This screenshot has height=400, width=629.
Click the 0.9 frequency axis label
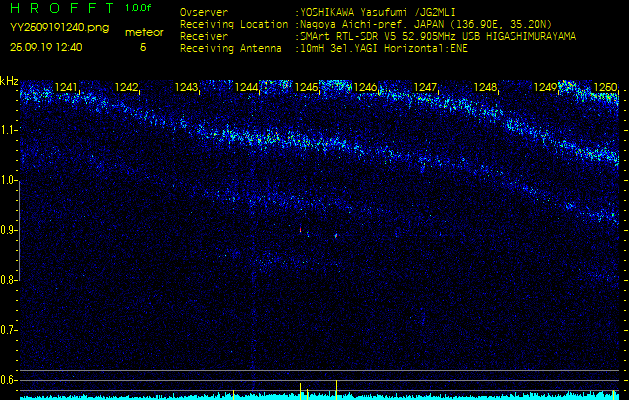[x=9, y=230]
